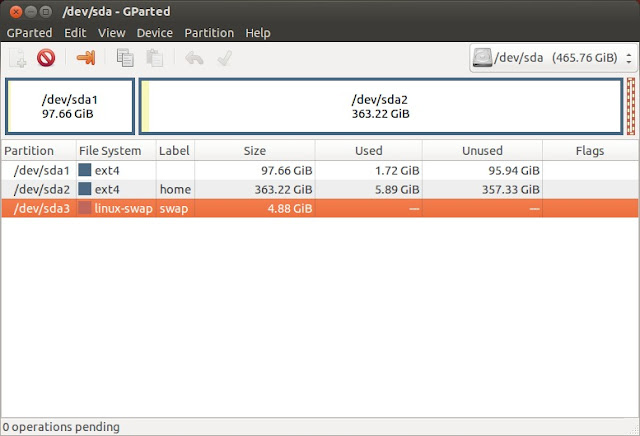Viewport: 640px width, 436px height.
Task: Click the 'swap' label cell
Action: point(175,208)
